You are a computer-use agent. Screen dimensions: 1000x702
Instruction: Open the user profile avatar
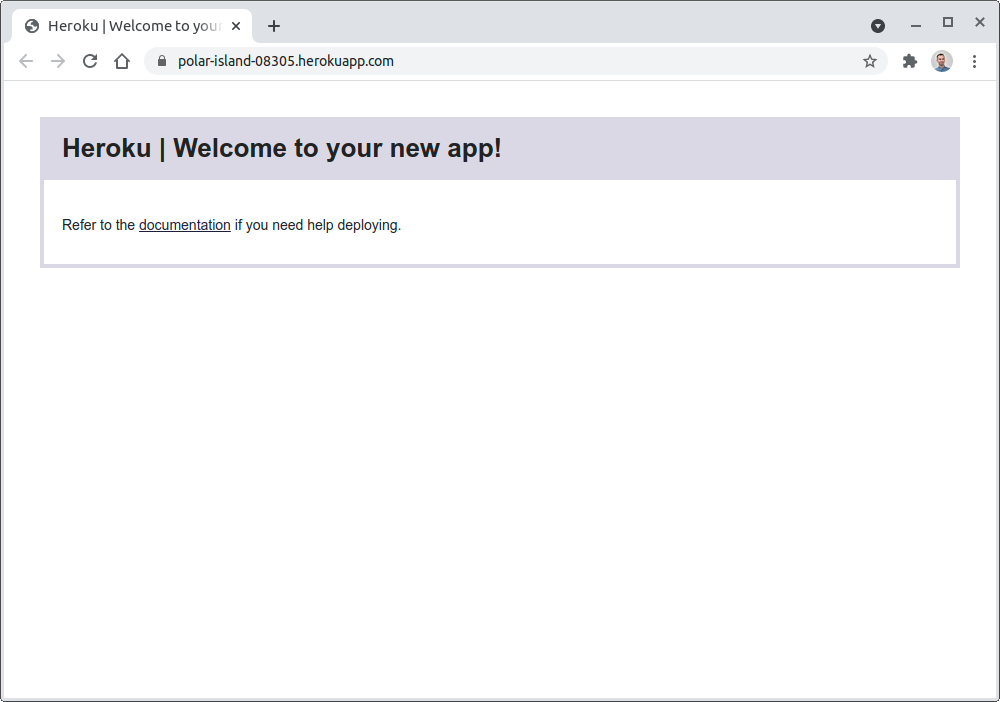[942, 61]
